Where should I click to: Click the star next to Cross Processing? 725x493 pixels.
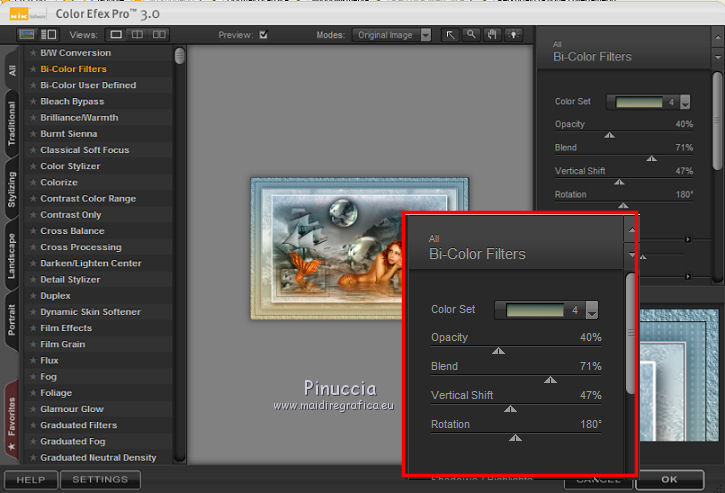tap(33, 247)
